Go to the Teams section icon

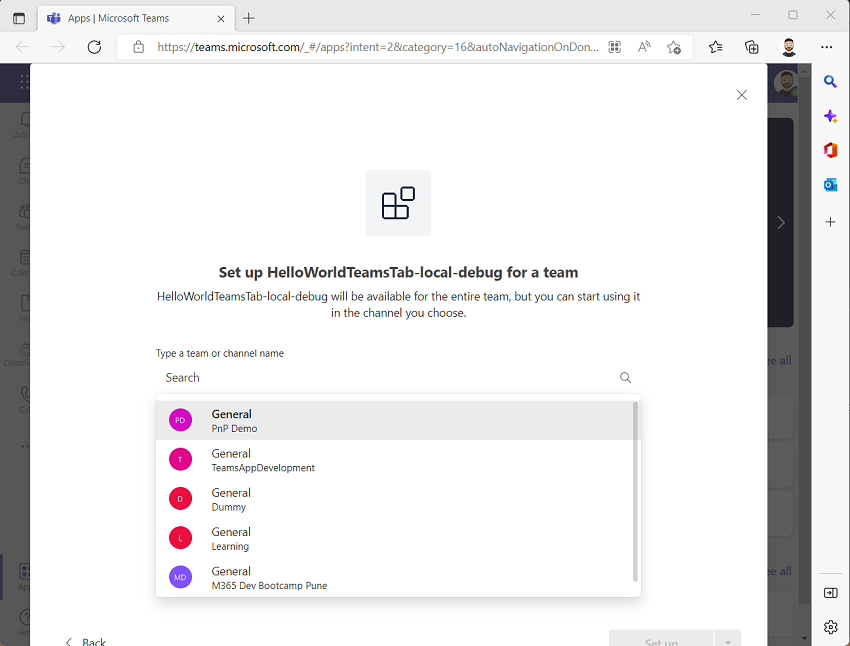point(23,213)
